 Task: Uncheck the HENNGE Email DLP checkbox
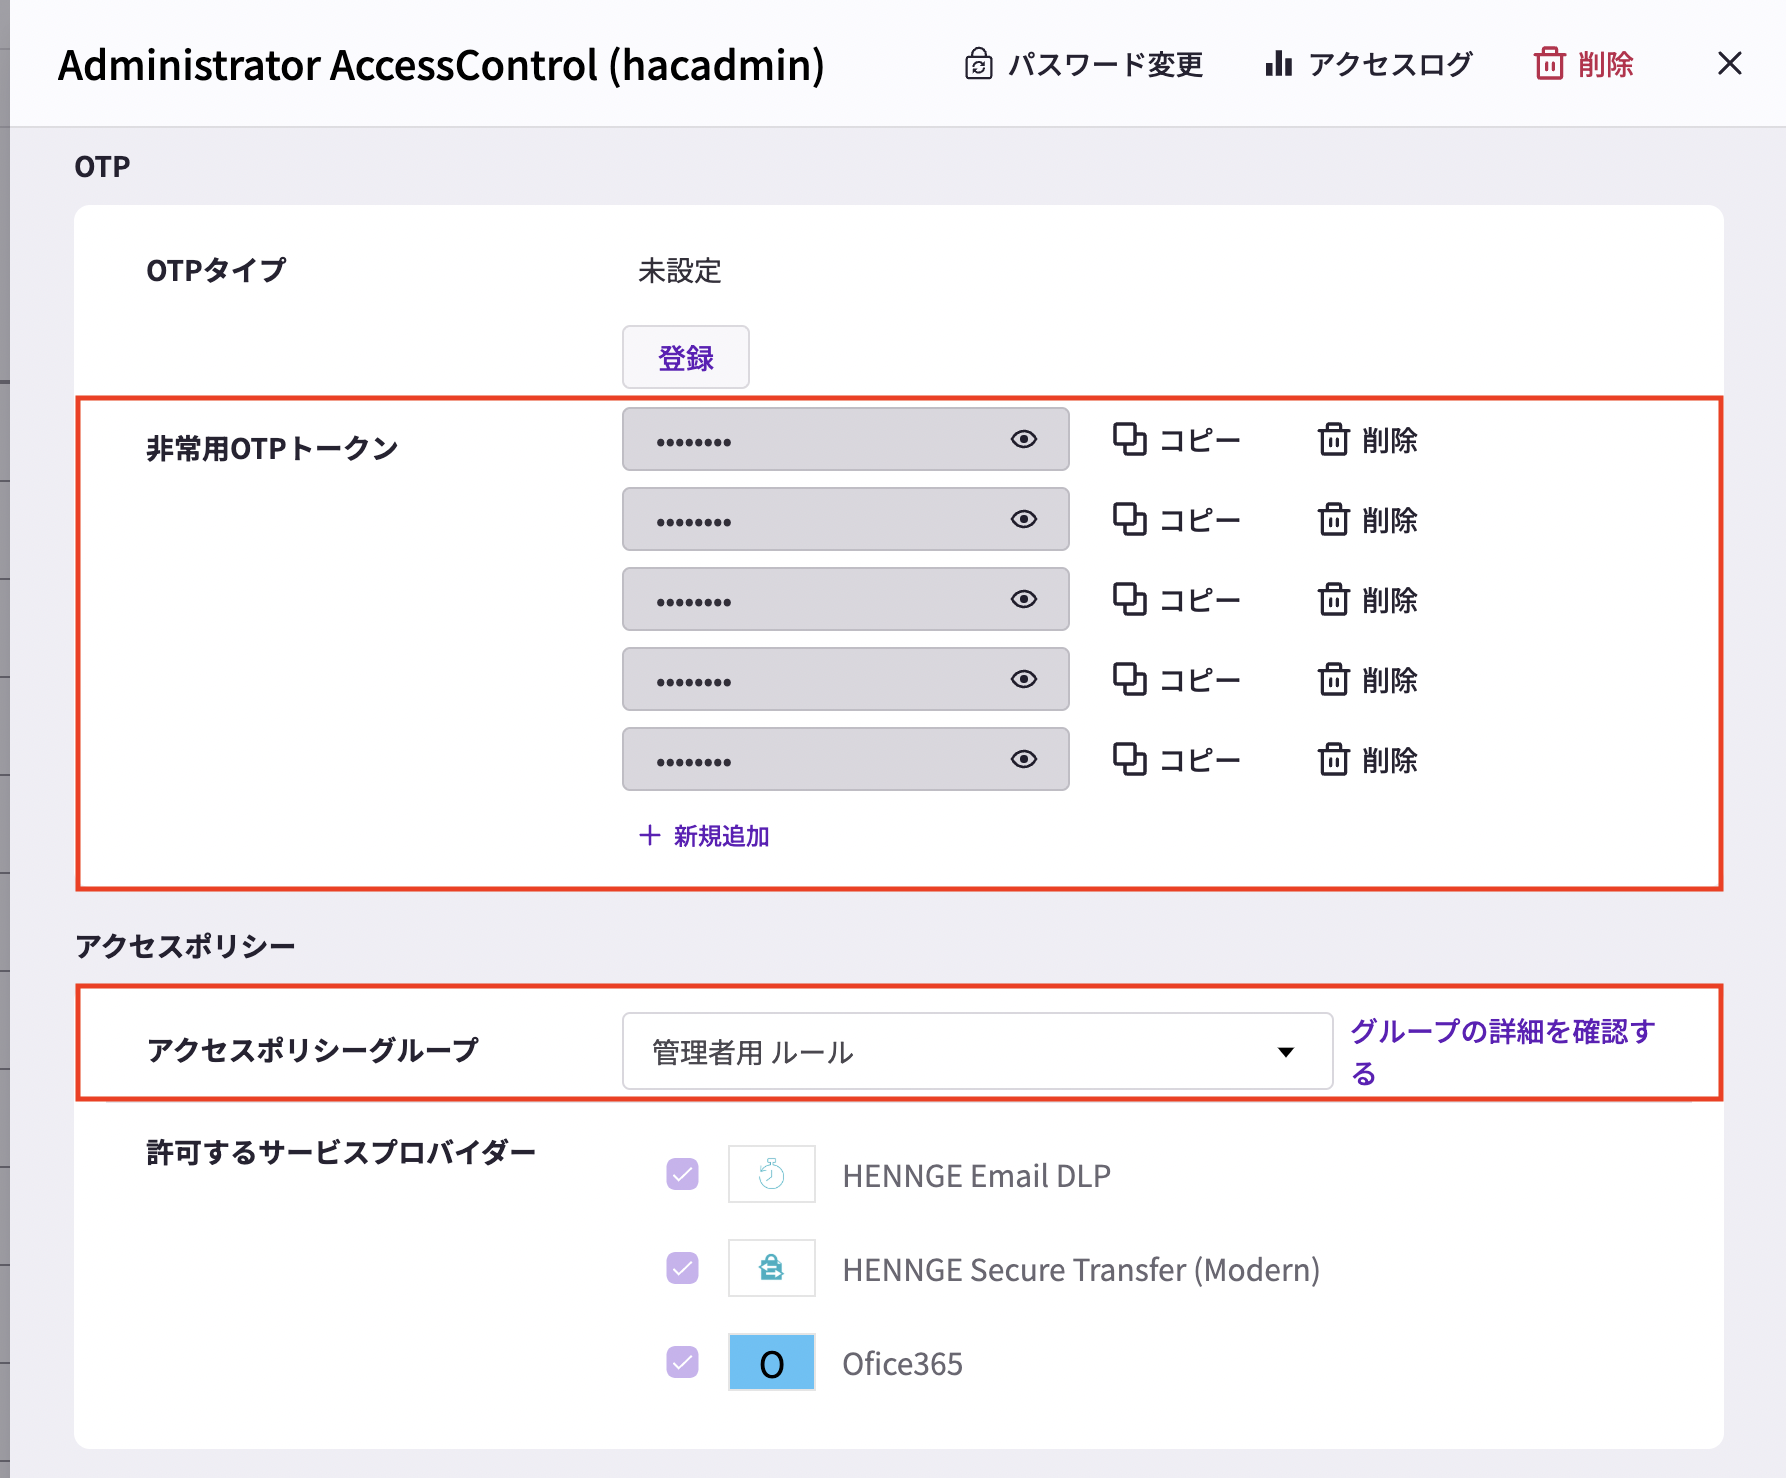point(683,1174)
